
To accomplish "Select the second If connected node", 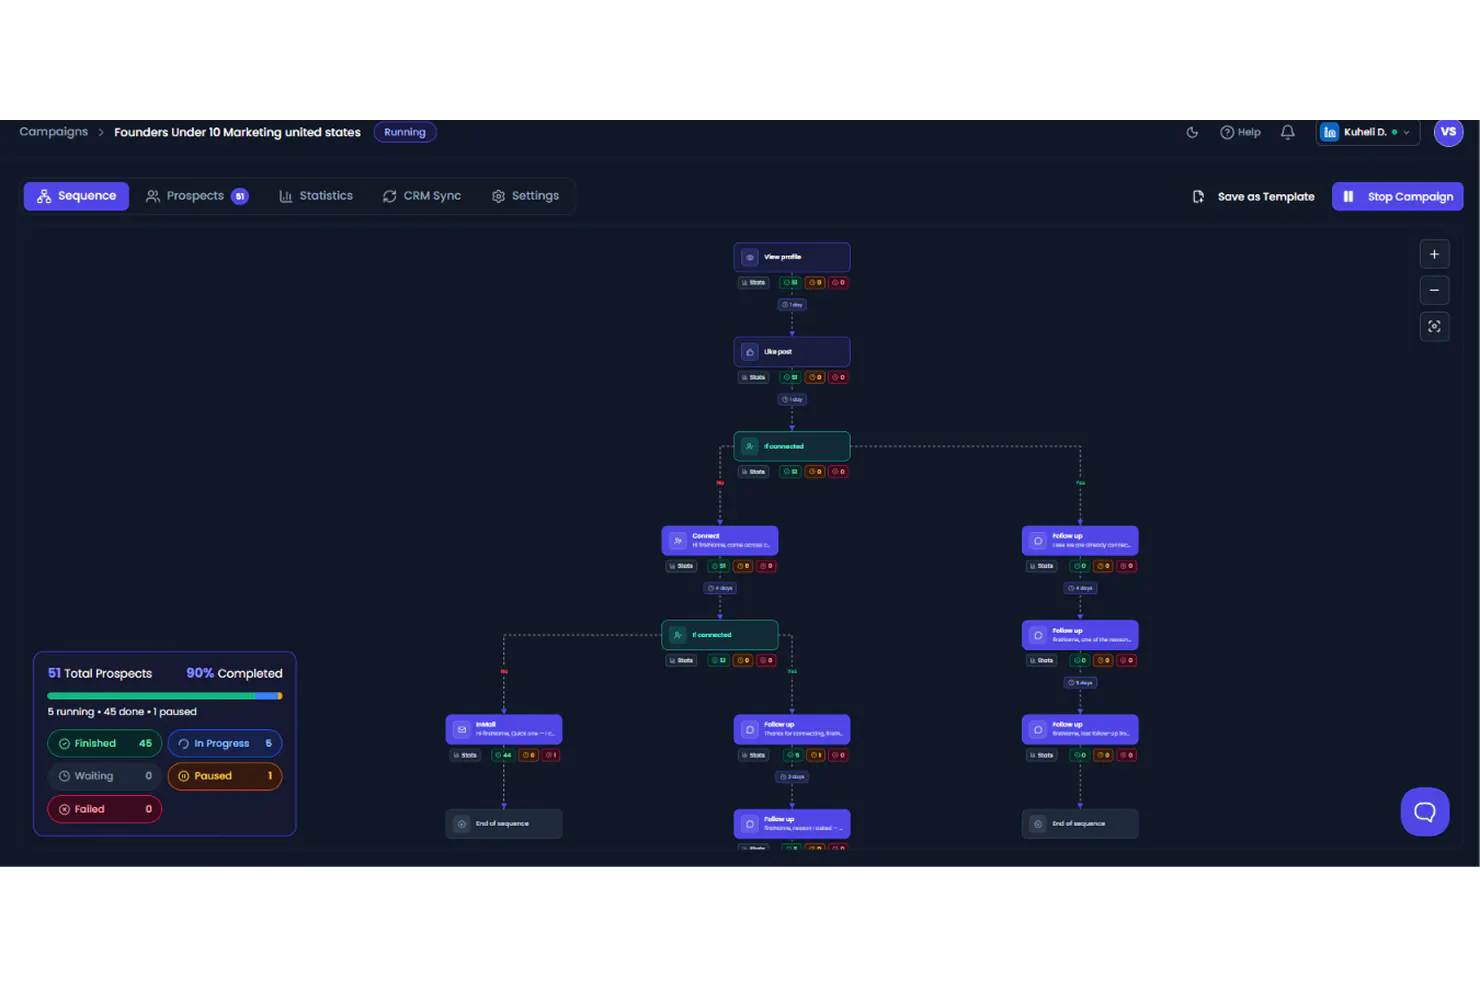I will tap(720, 635).
